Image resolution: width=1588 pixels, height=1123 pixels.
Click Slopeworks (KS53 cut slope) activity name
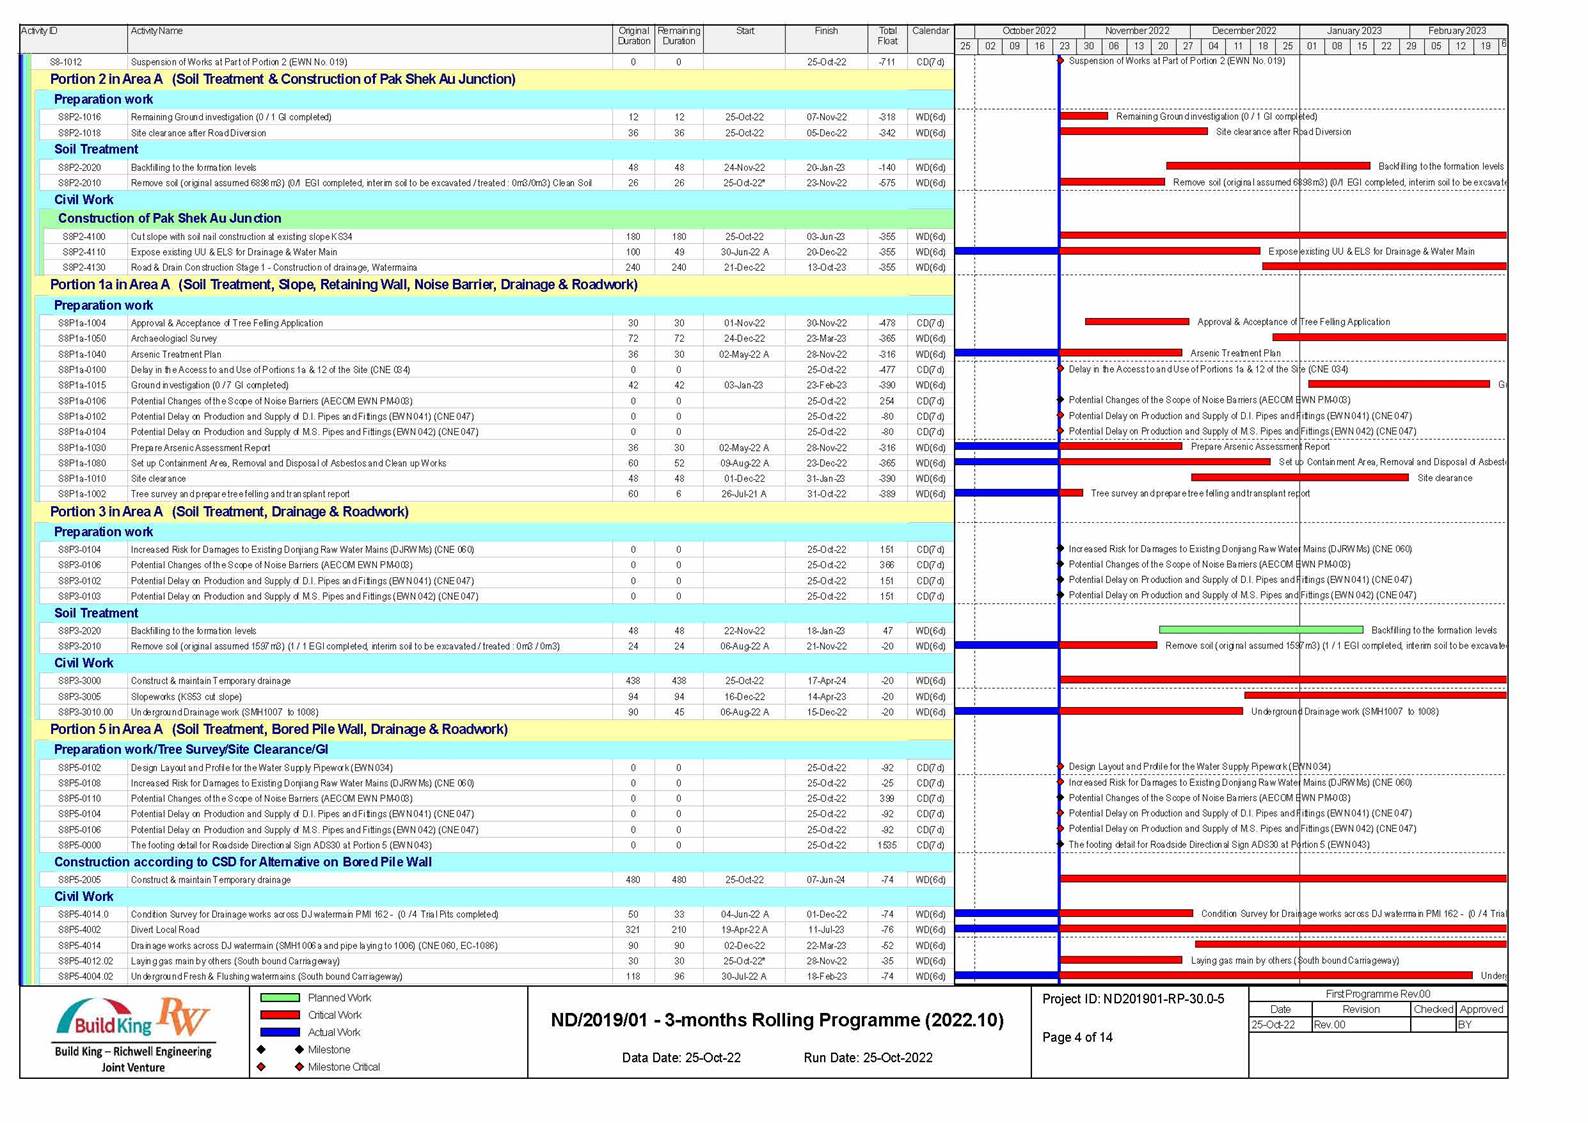click(x=186, y=697)
